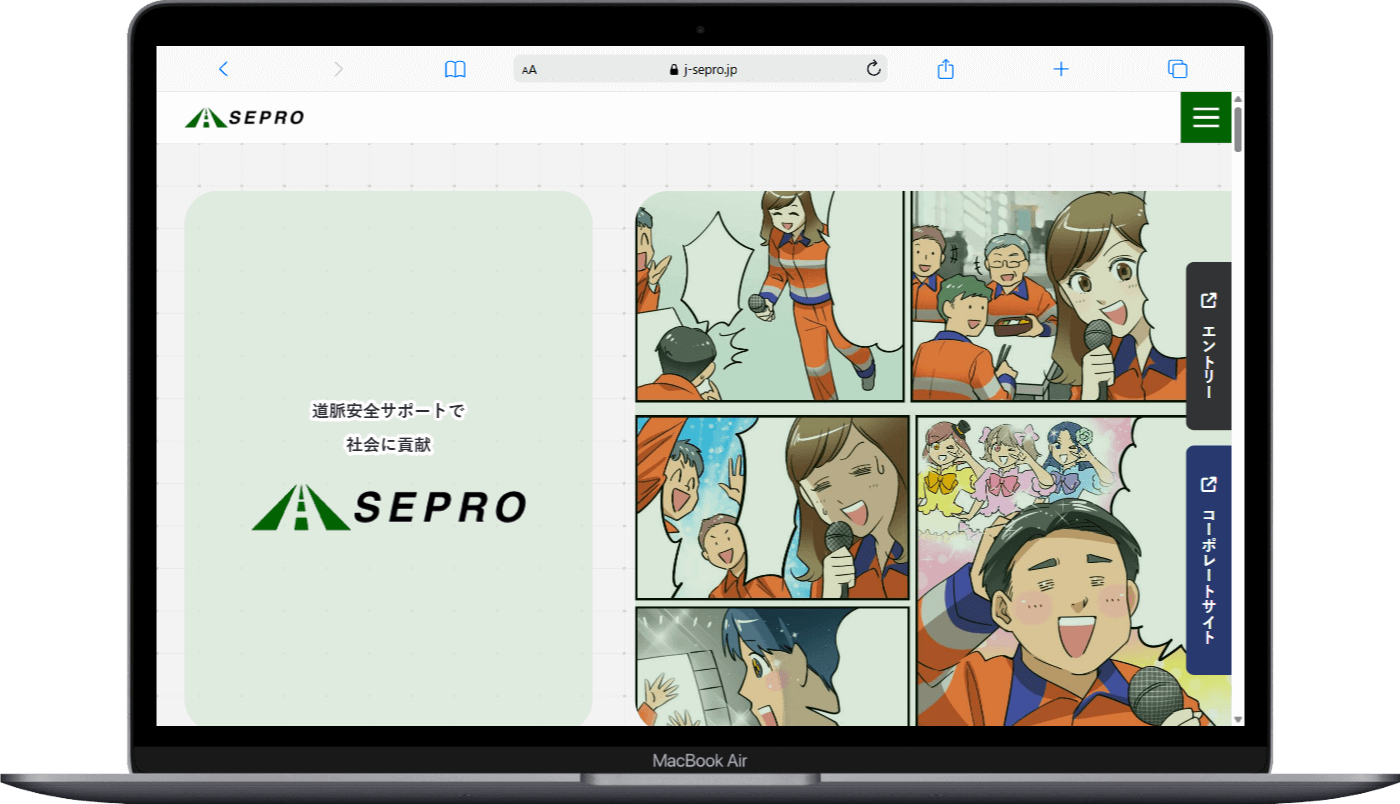The width and height of the screenshot is (1400, 804).
Task: Select the text 社会に貢献
Action: tap(388, 445)
